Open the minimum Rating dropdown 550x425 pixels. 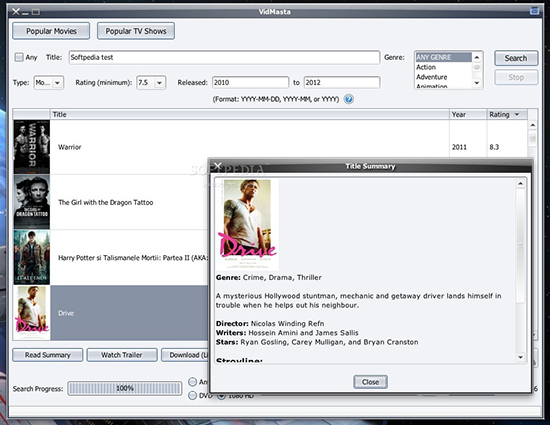click(151, 83)
